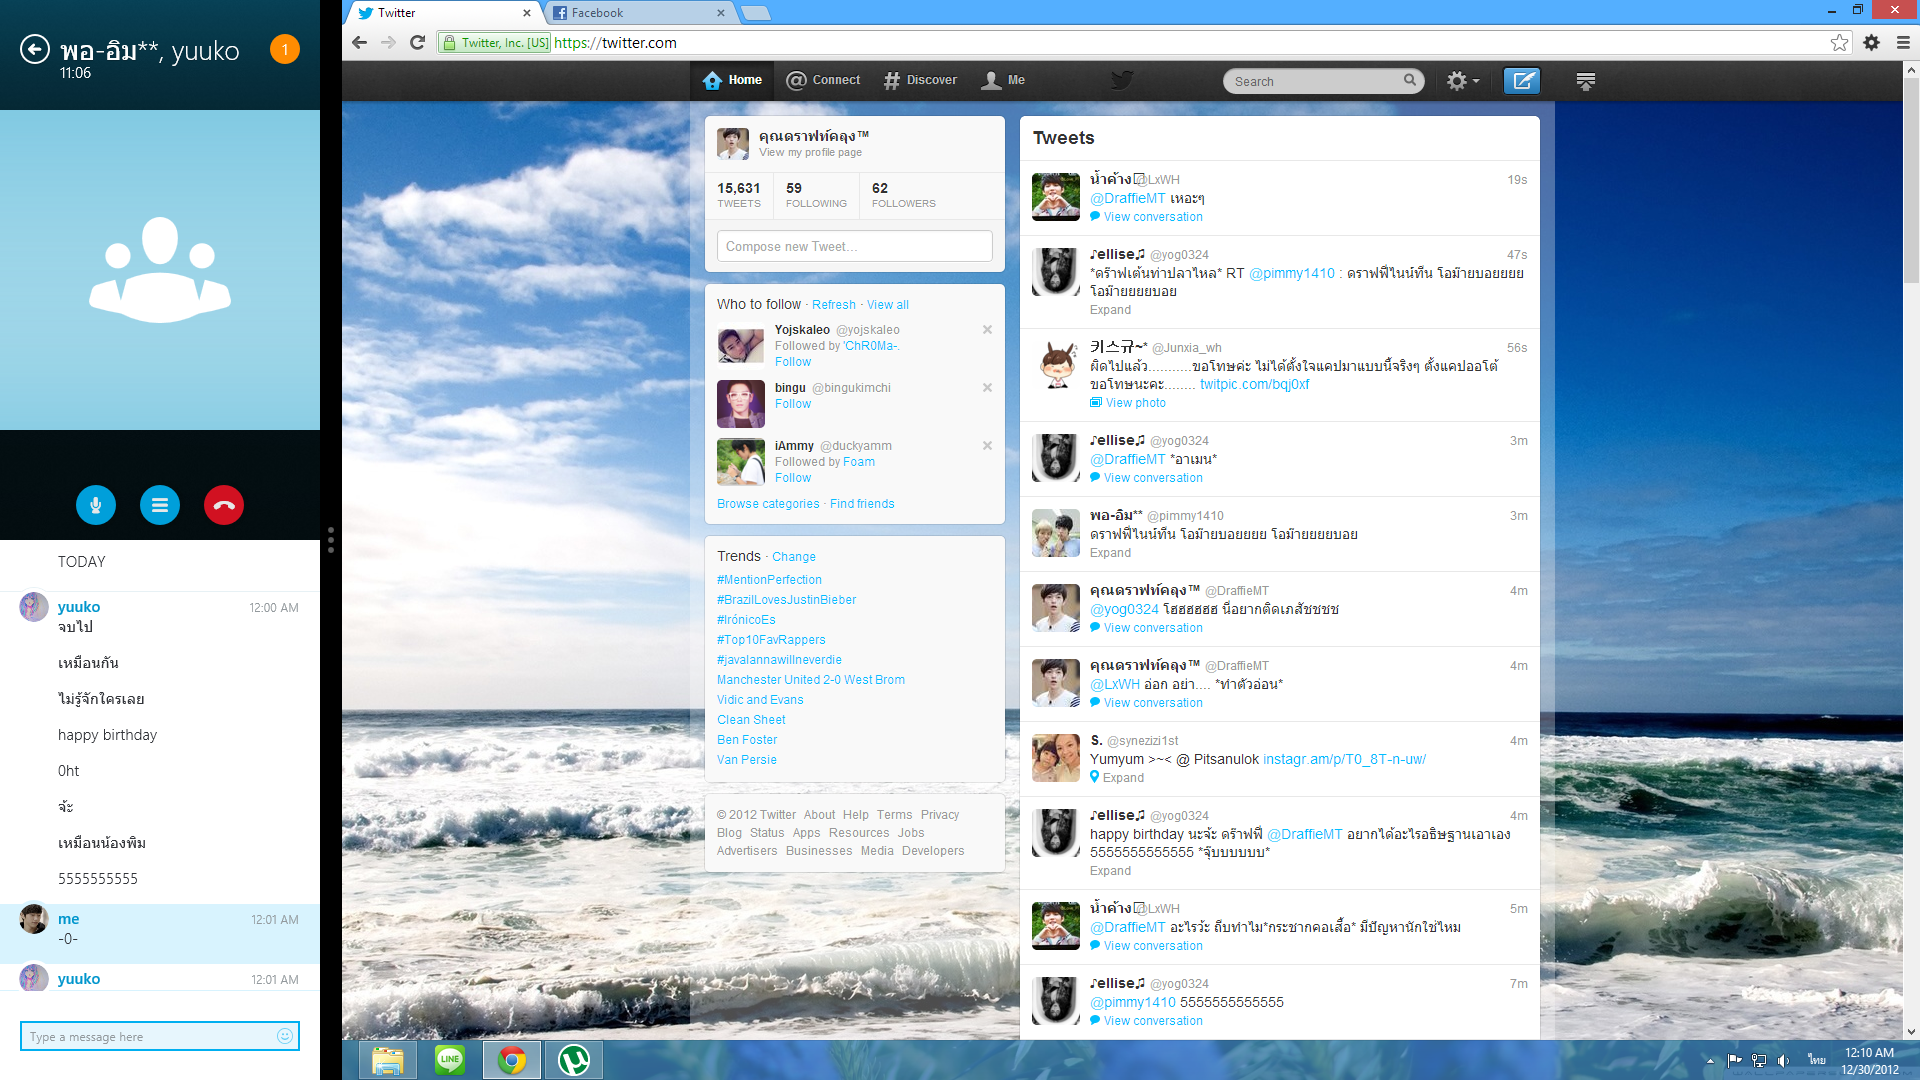This screenshot has width=1920, height=1080.
Task: Open emoticon picker in Skype message box
Action: pos(285,1036)
